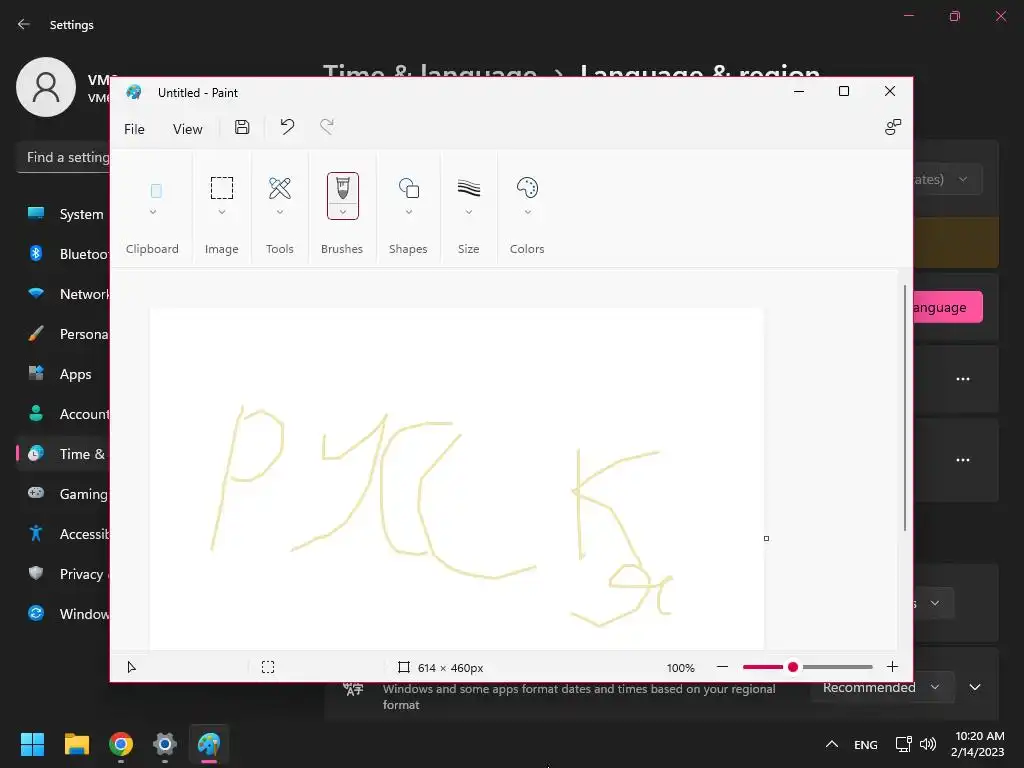Switch to Settings via taskbar gear

point(165,744)
